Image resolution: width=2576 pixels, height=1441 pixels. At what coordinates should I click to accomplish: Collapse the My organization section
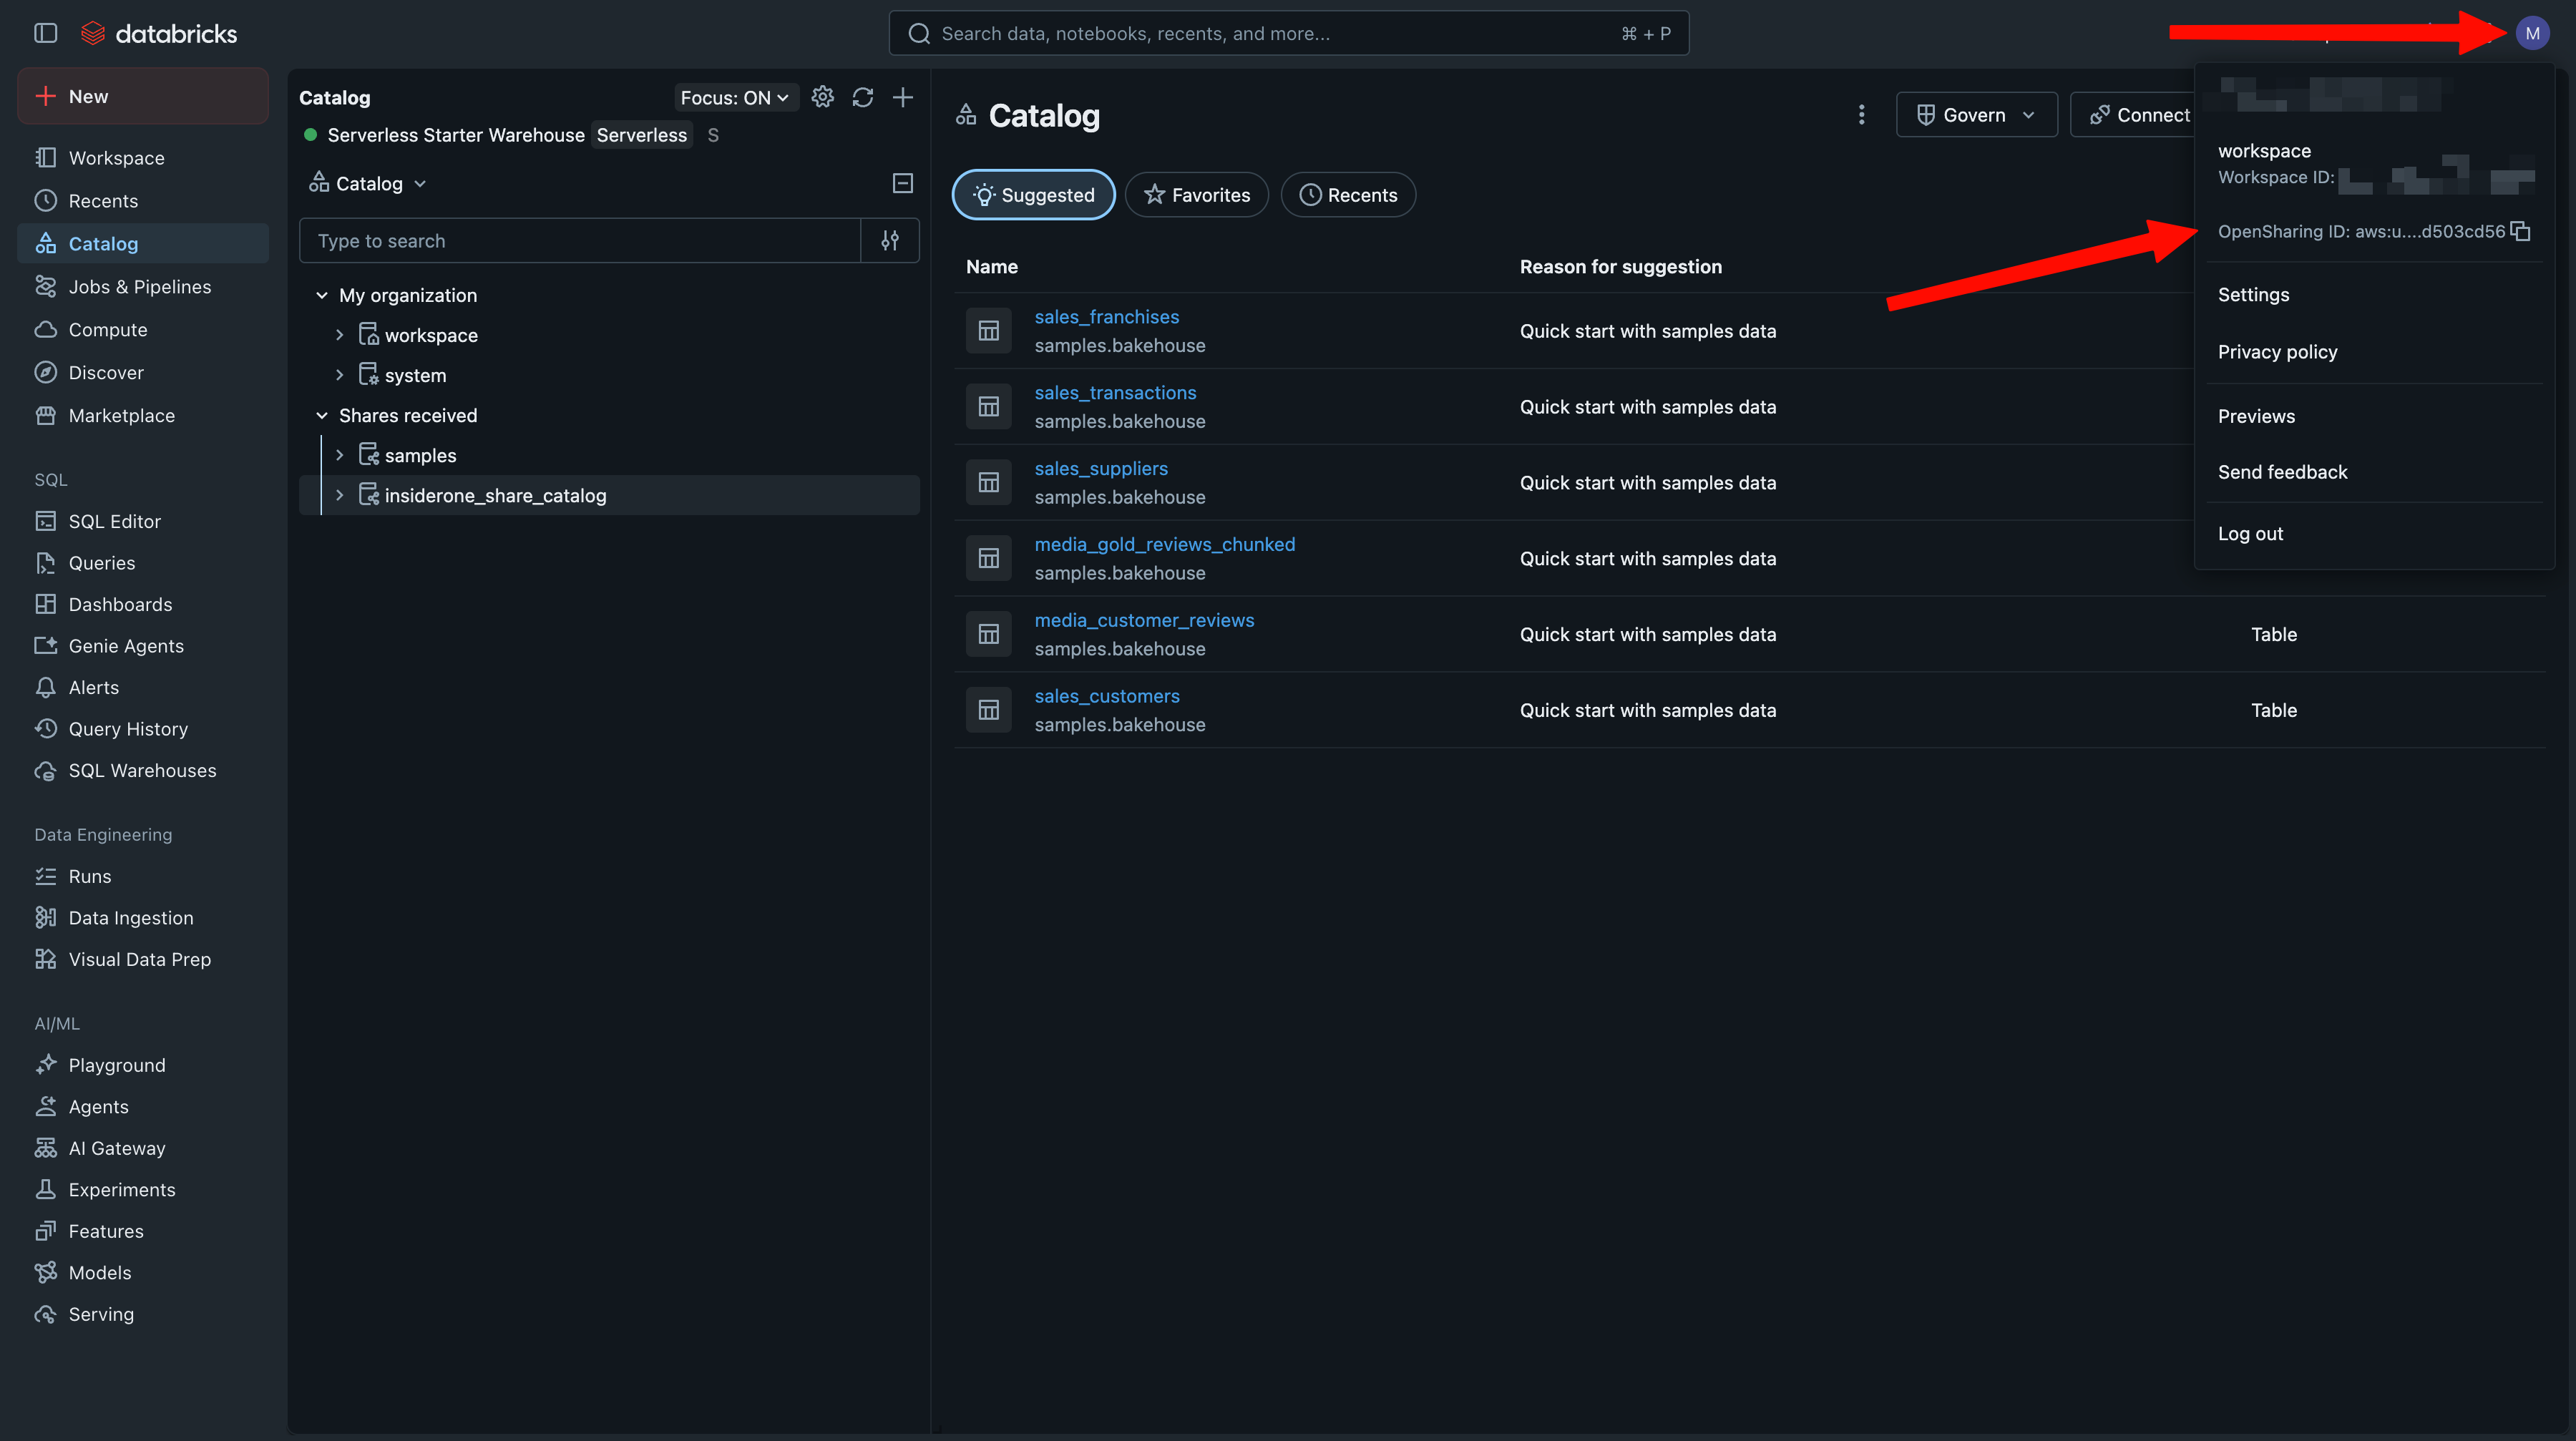pos(322,295)
